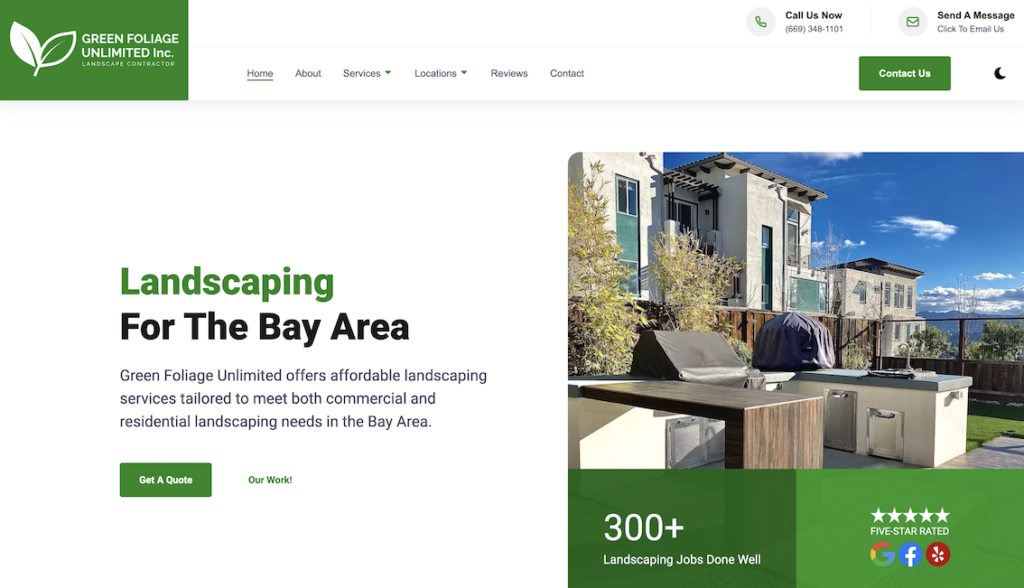Viewport: 1024px width, 588px height.
Task: Click the Send A Message heading
Action: tap(976, 15)
